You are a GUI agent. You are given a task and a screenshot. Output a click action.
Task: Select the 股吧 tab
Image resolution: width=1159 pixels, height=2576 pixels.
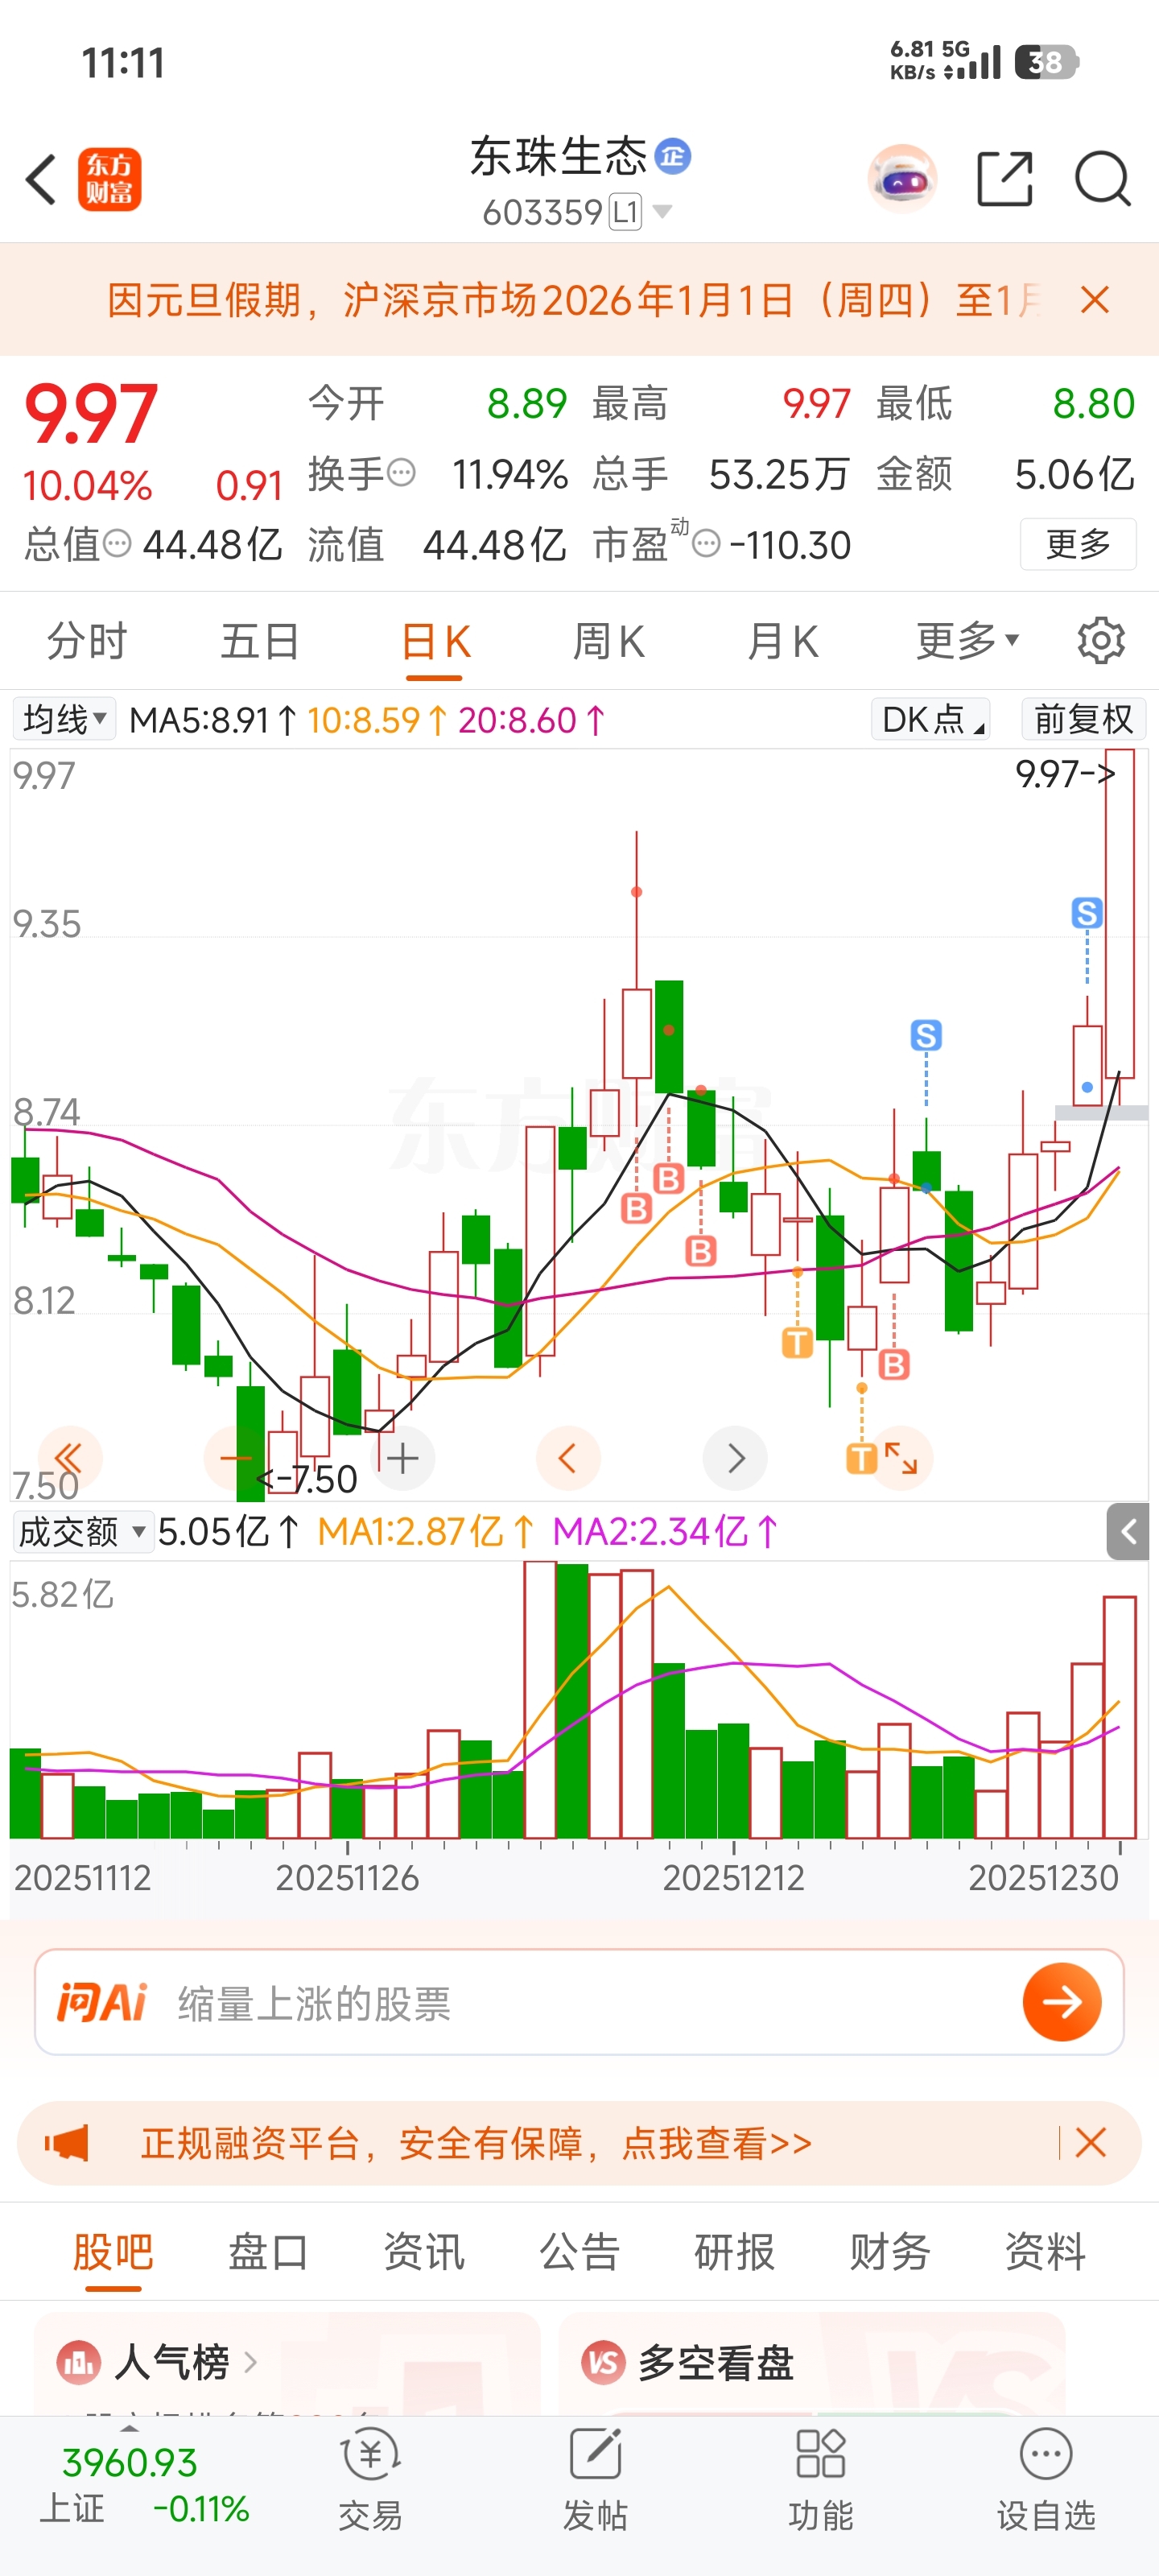(x=113, y=2252)
